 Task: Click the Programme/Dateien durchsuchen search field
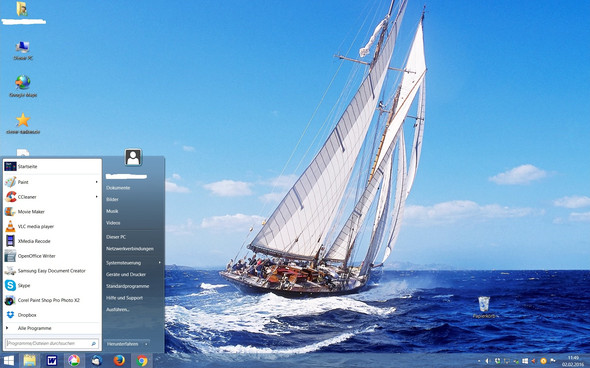(52, 344)
